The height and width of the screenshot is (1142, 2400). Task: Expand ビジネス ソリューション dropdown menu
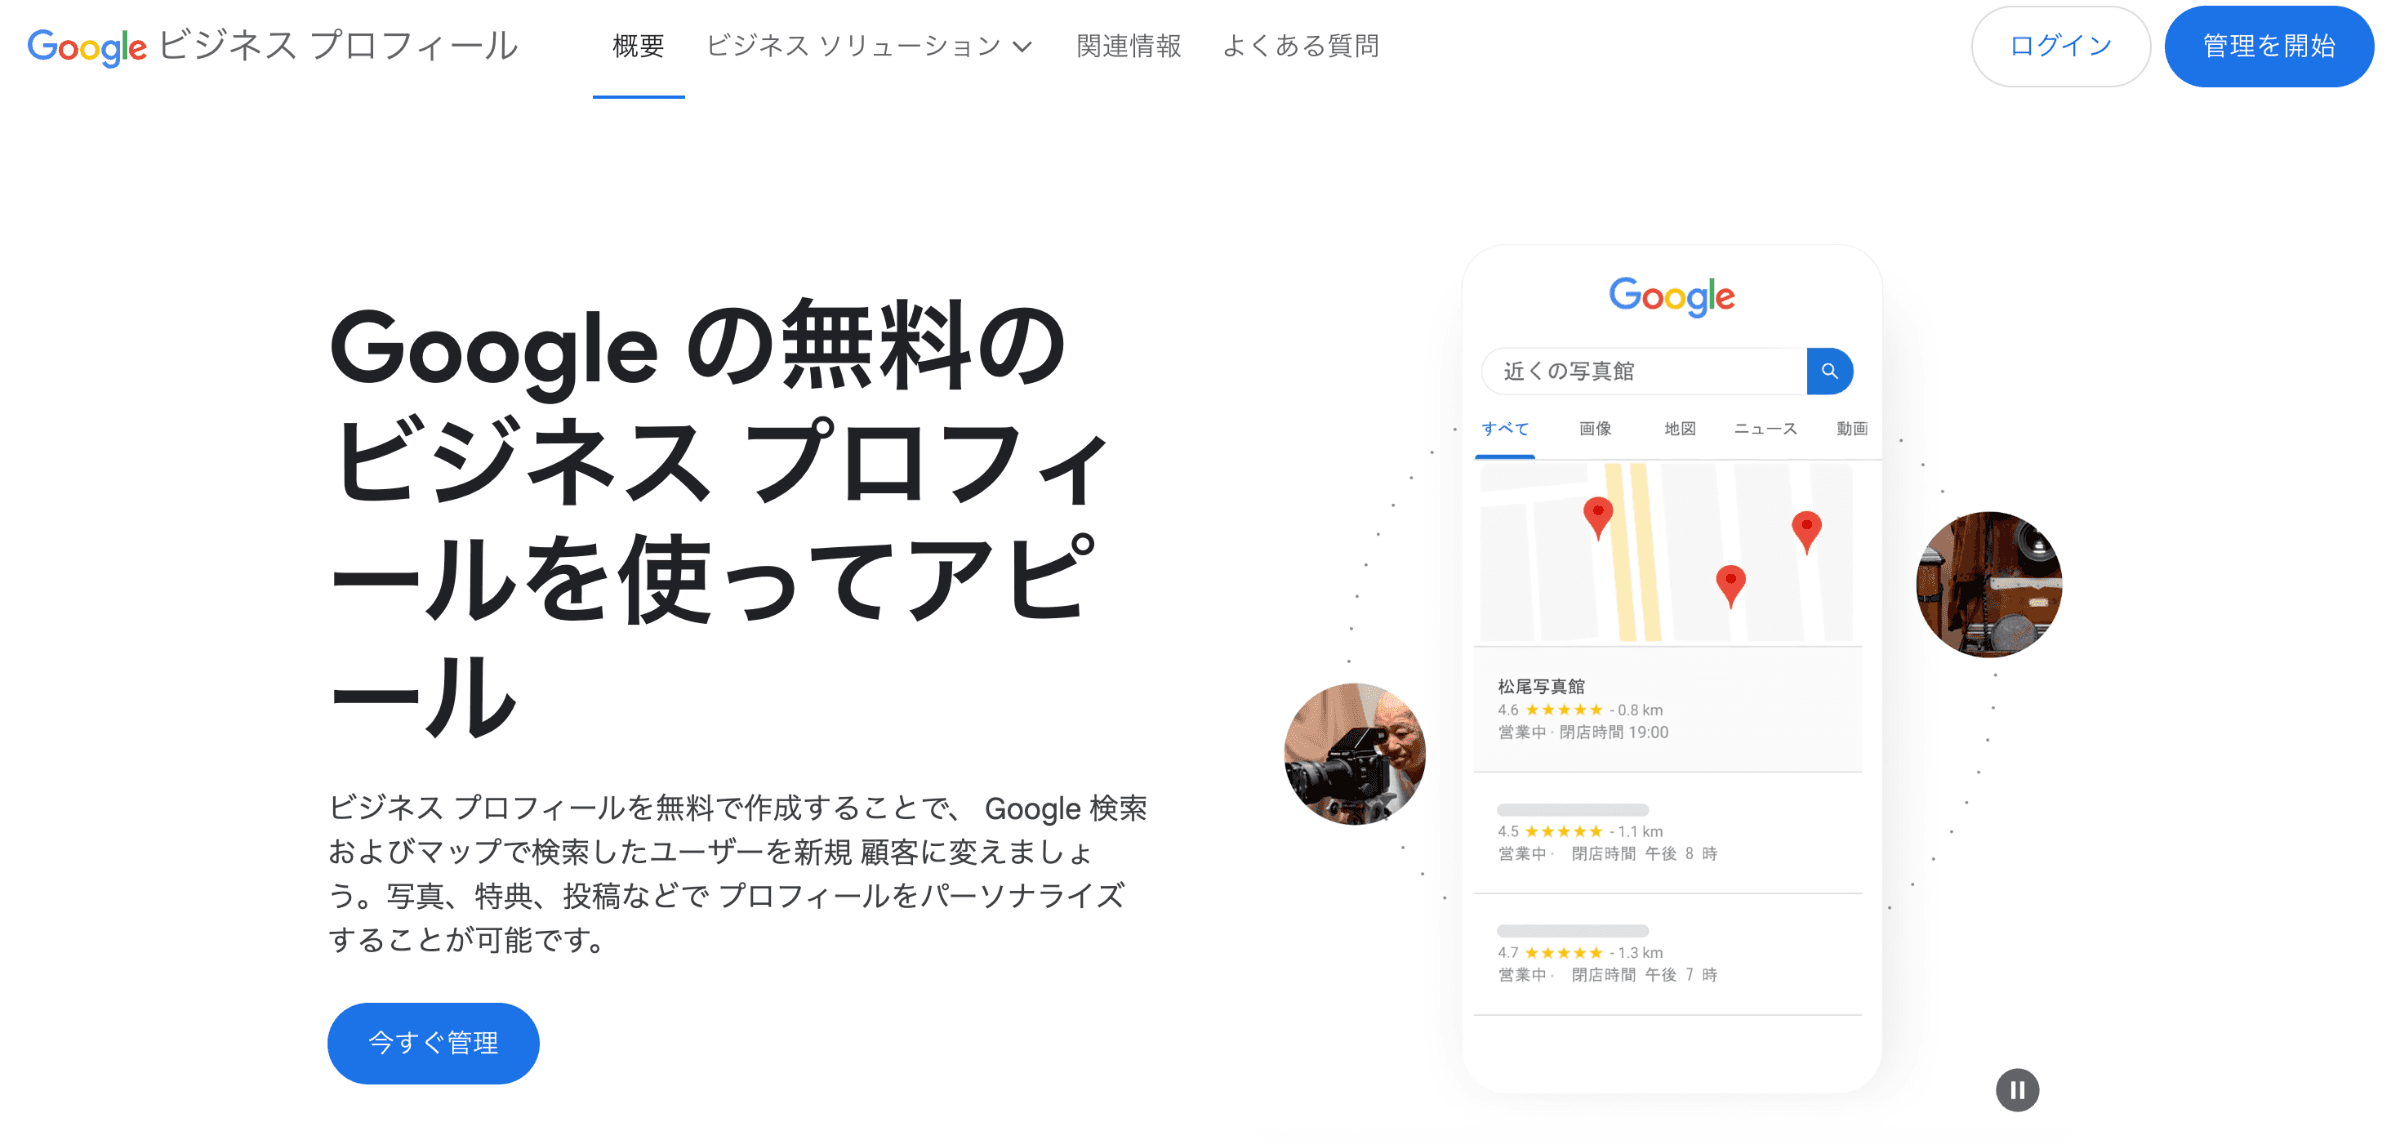click(868, 46)
